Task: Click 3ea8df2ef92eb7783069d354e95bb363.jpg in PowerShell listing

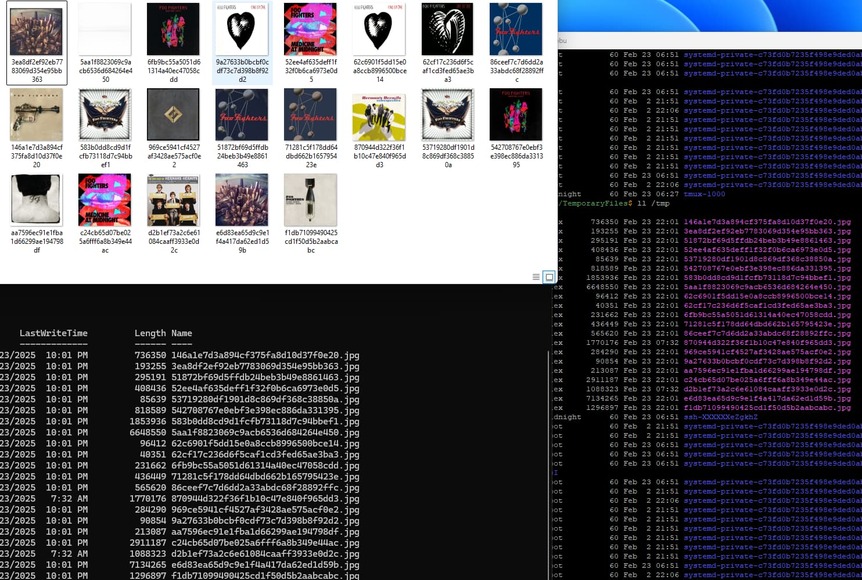Action: click(x=265, y=366)
